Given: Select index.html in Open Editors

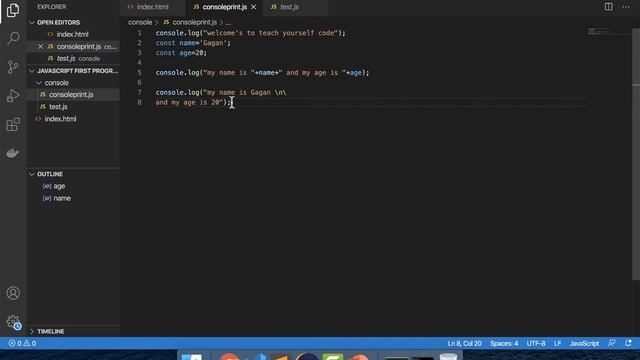Looking at the screenshot, I should 73,34.
